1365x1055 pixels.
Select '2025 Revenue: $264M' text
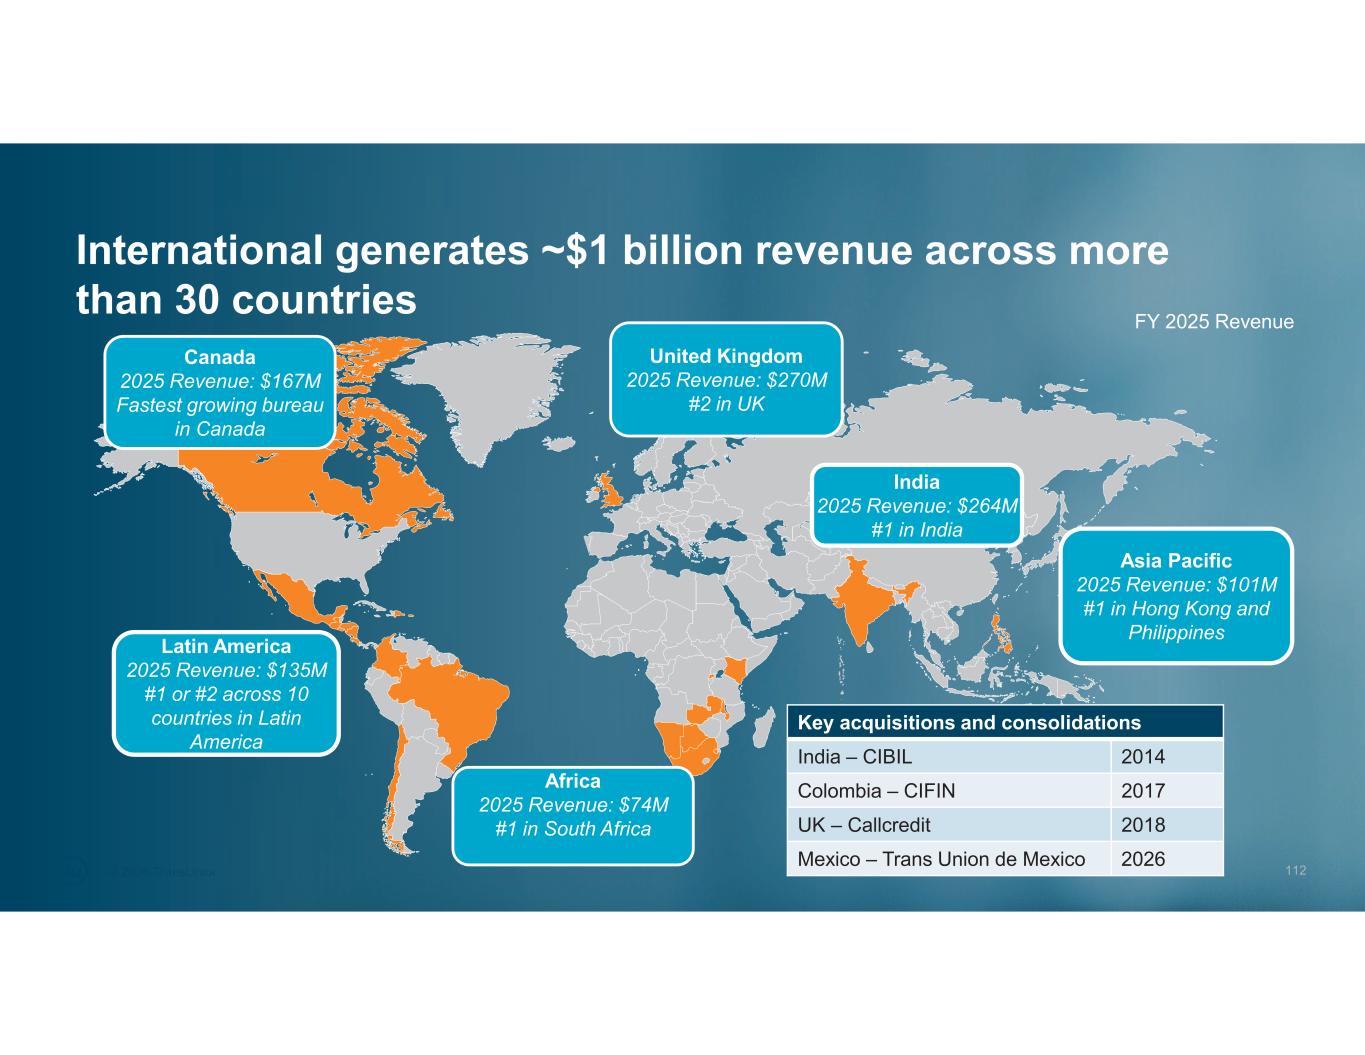[x=917, y=506]
